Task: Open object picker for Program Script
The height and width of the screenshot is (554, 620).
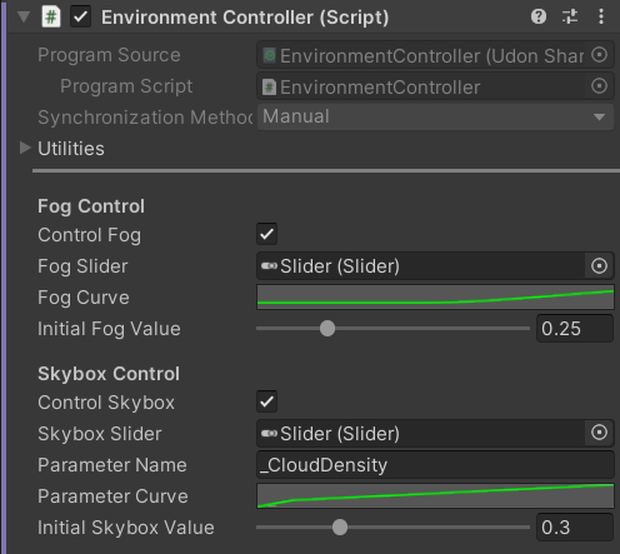Action: coord(599,86)
